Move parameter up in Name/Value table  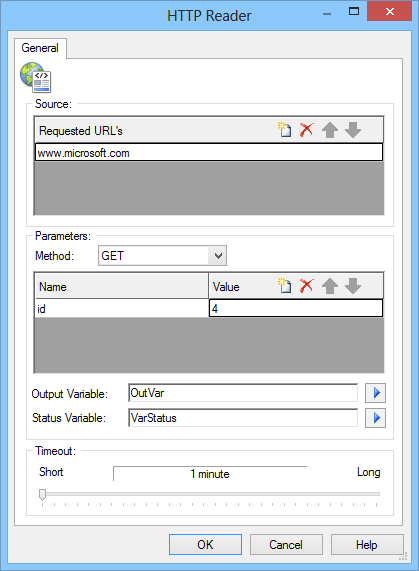pos(330,286)
